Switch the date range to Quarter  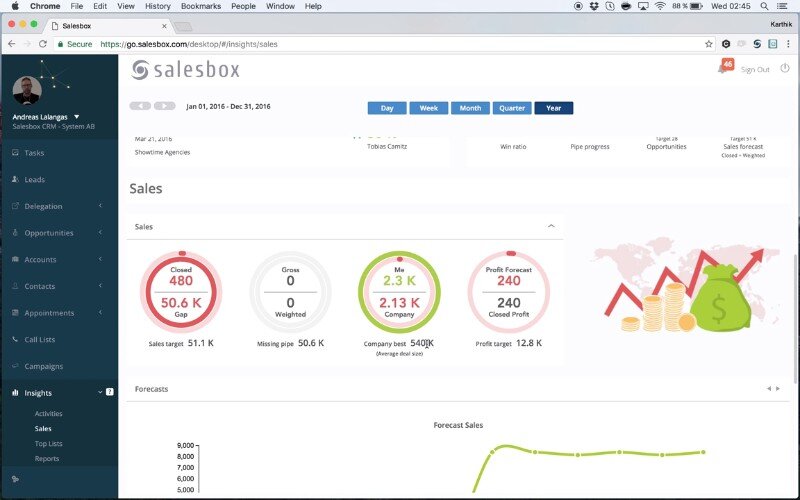pos(512,108)
